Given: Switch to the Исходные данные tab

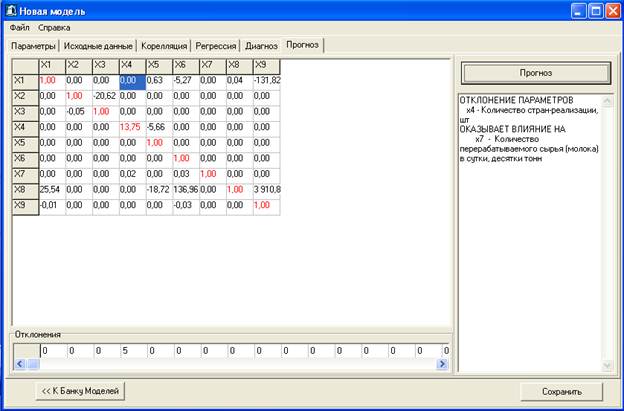Looking at the screenshot, I should 98,46.
